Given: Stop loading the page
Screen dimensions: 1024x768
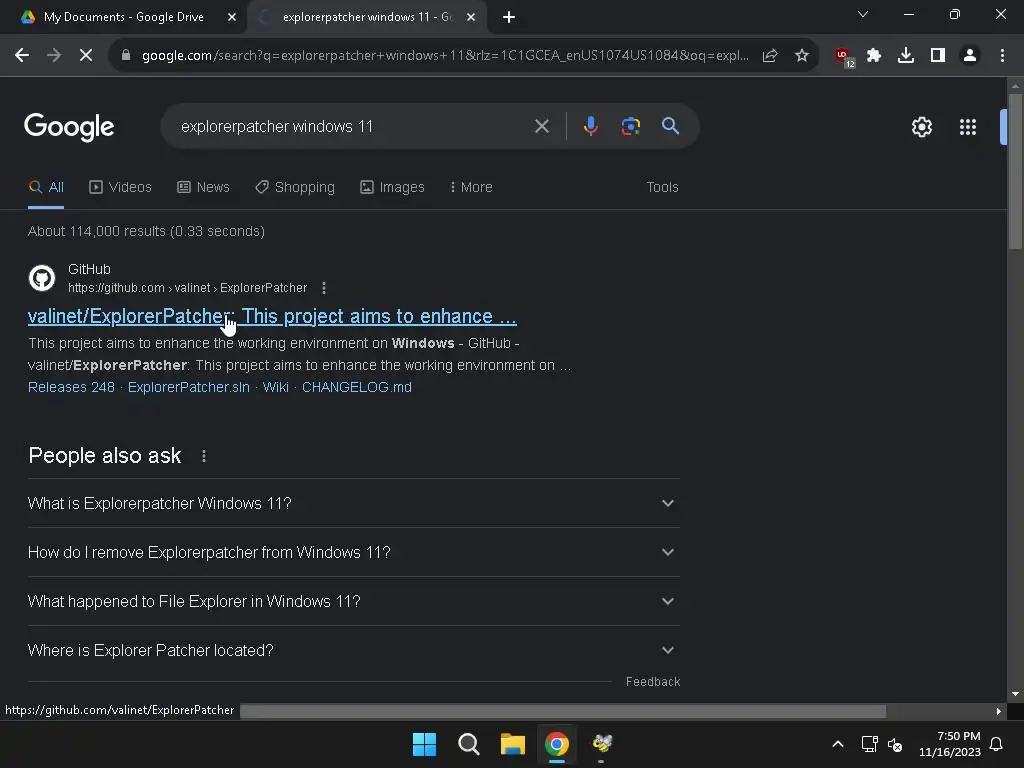Looking at the screenshot, I should click(86, 56).
